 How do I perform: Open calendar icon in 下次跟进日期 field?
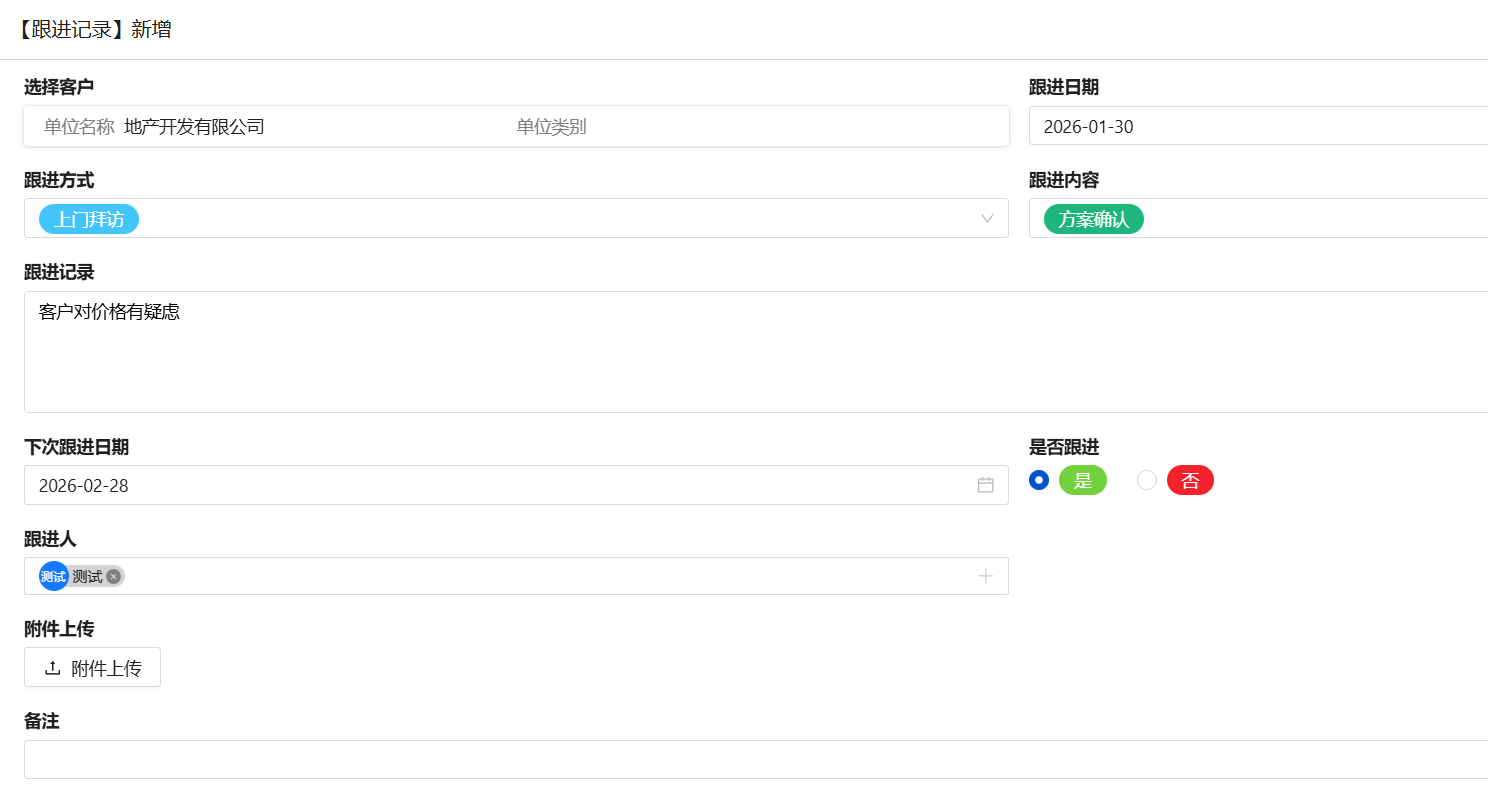(x=985, y=485)
